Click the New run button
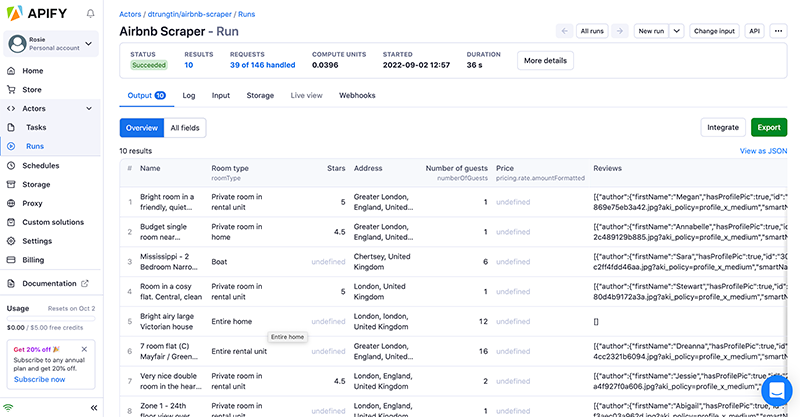The image size is (800, 417). coord(651,31)
